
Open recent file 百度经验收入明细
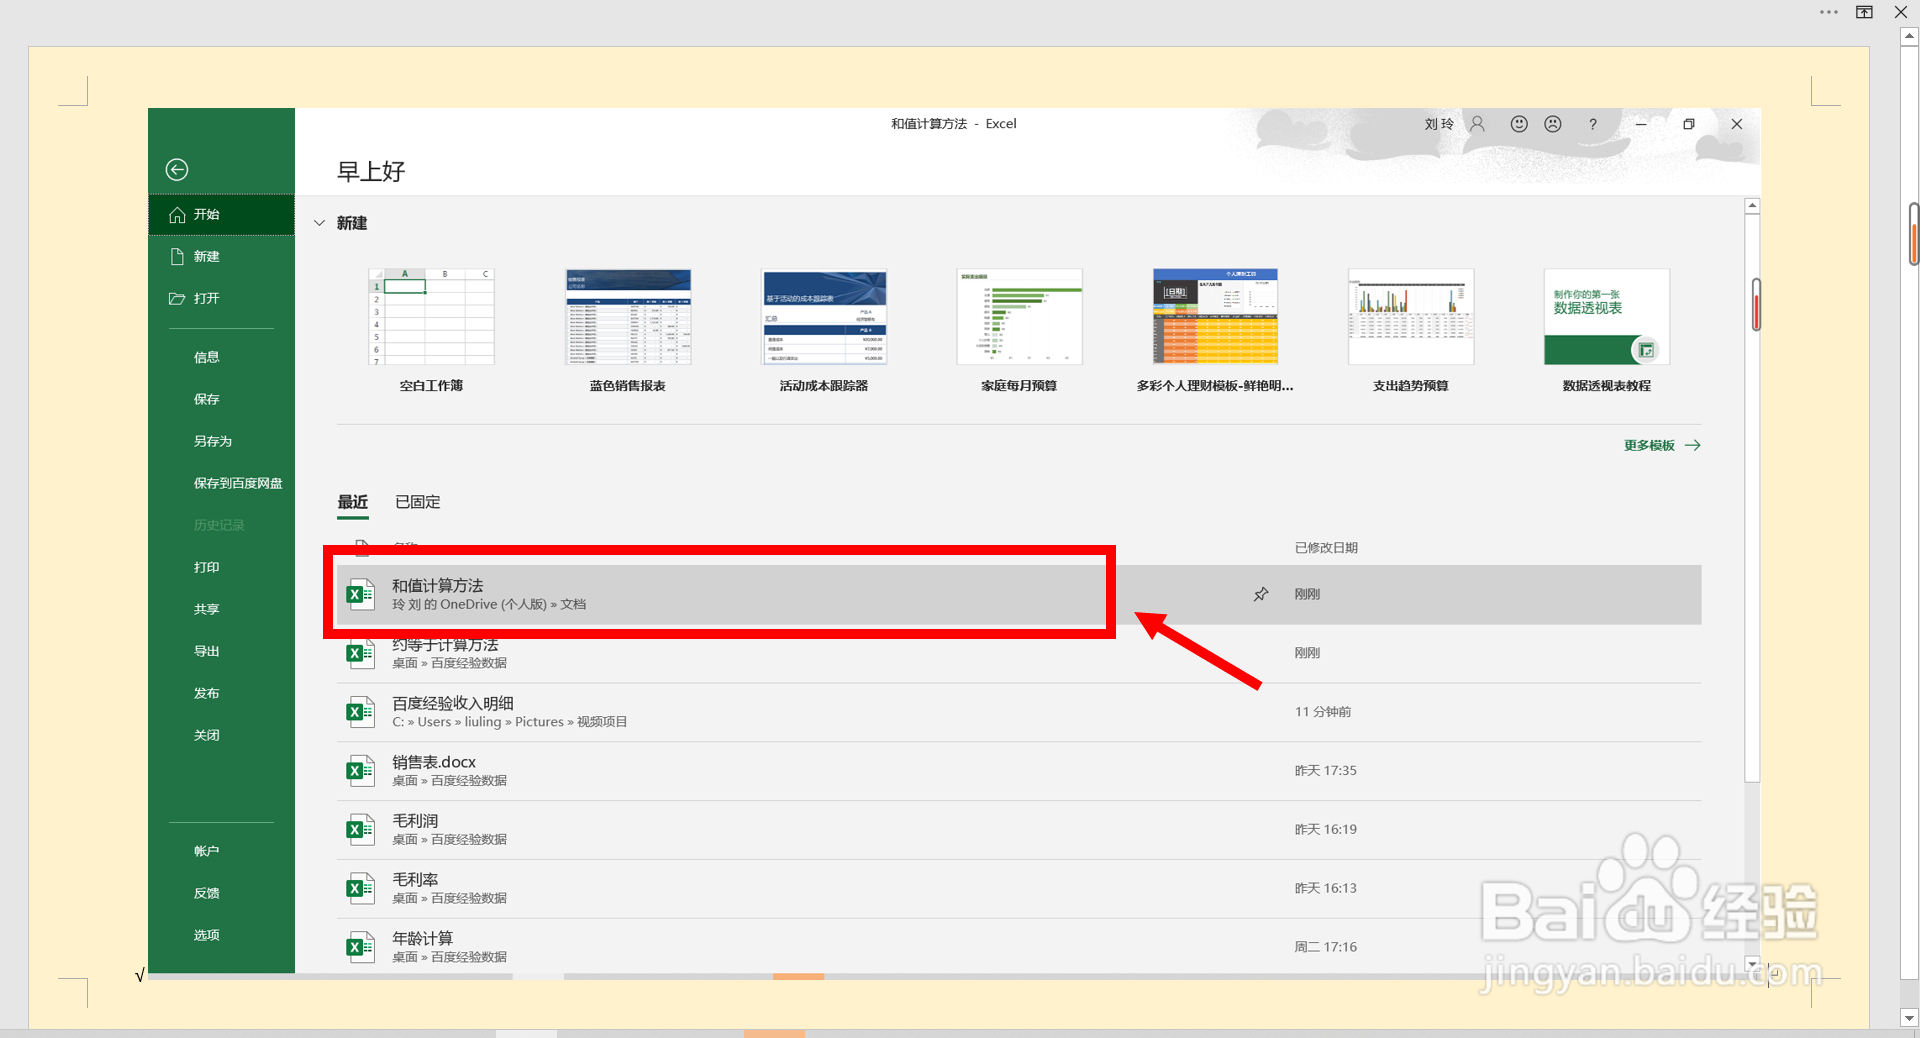click(1019, 712)
